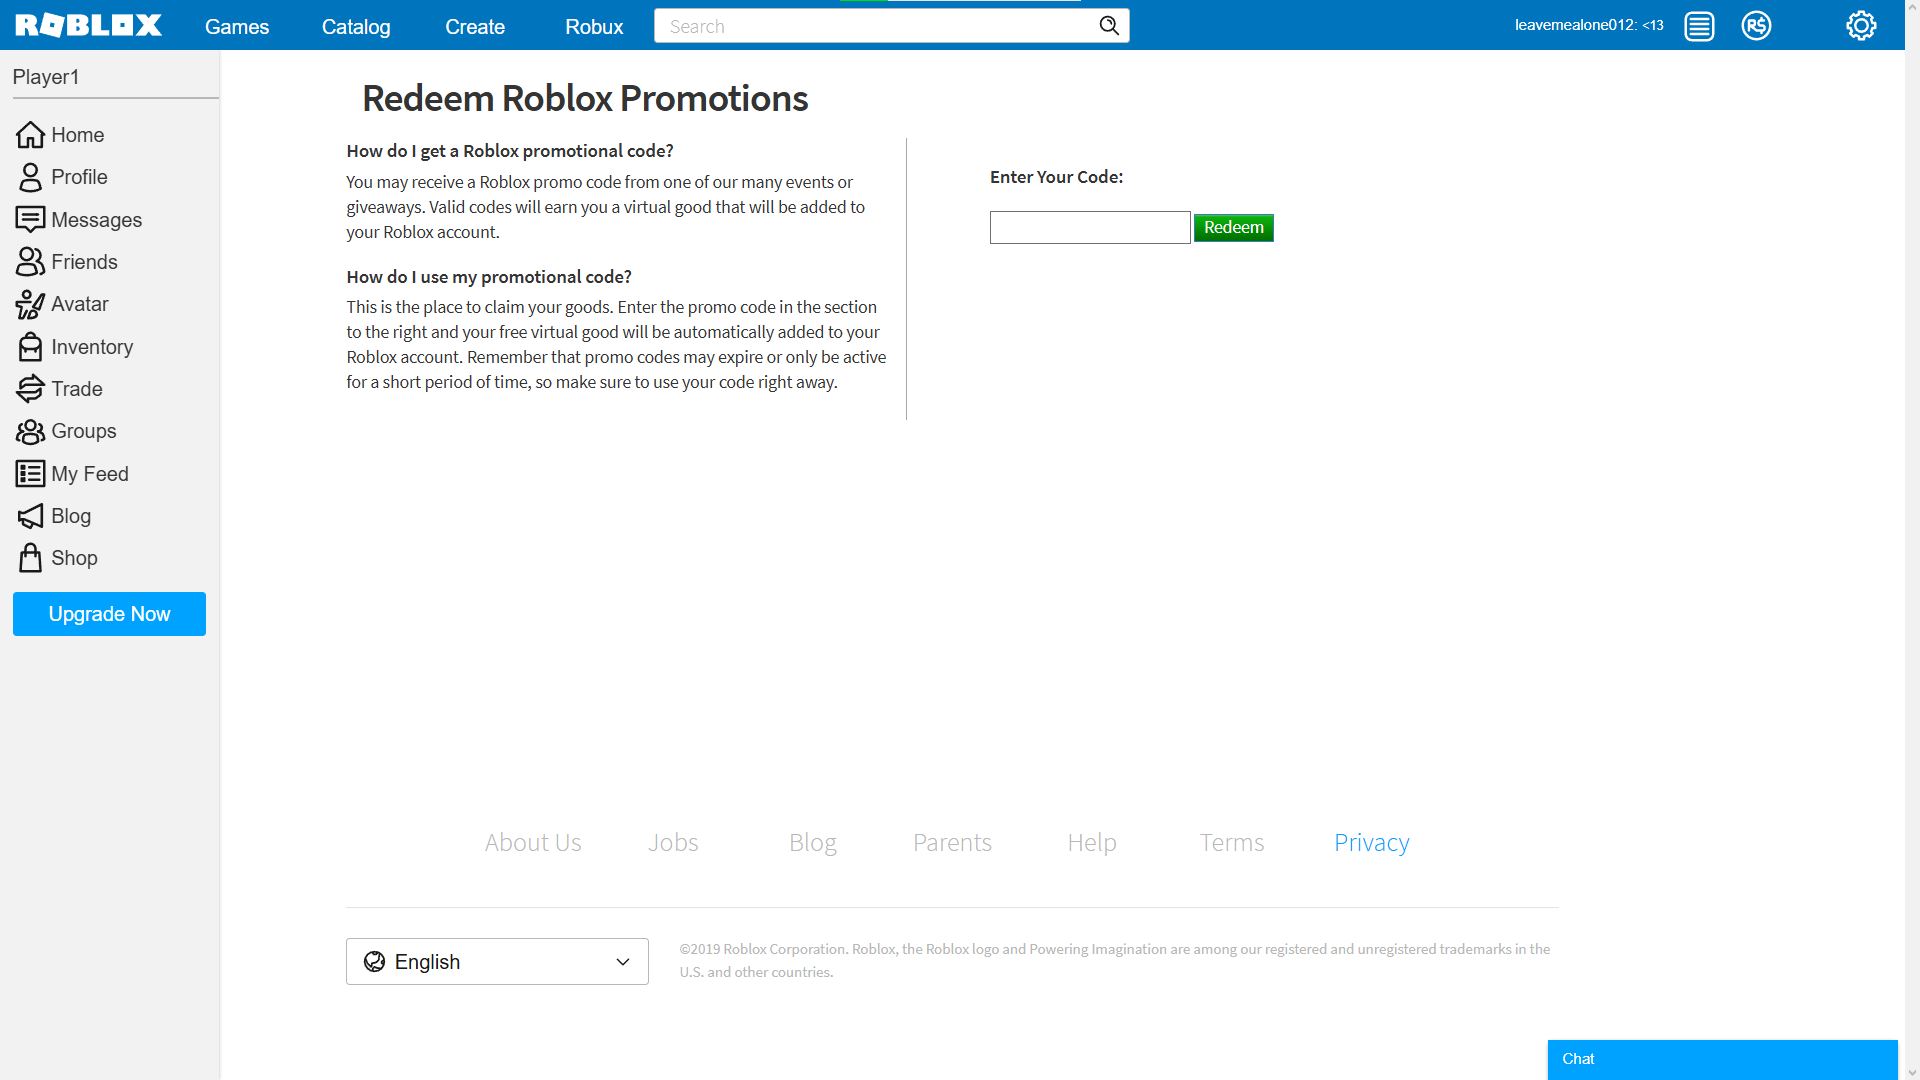Viewport: 1920px width, 1080px height.
Task: Open the notifications feed icon in header
Action: (x=1699, y=26)
